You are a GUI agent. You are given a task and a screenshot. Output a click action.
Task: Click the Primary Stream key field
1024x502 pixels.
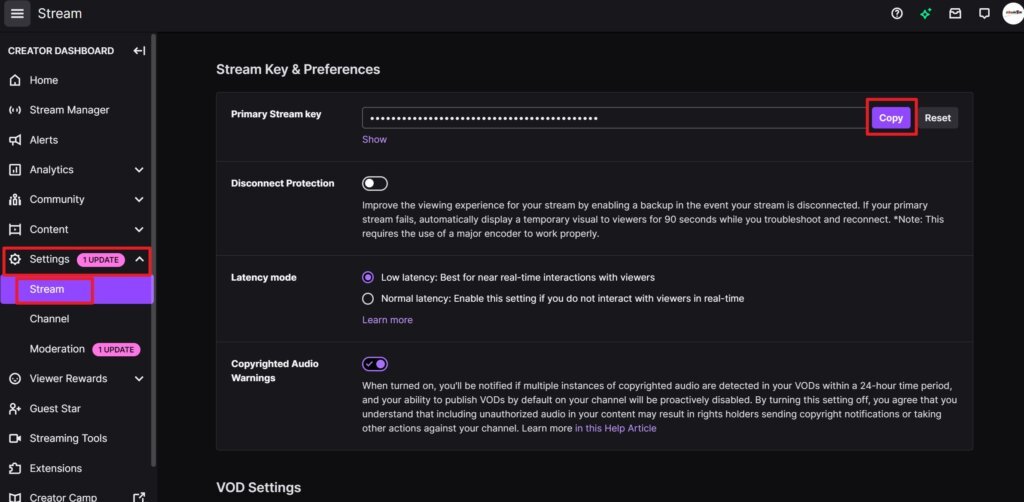click(615, 118)
